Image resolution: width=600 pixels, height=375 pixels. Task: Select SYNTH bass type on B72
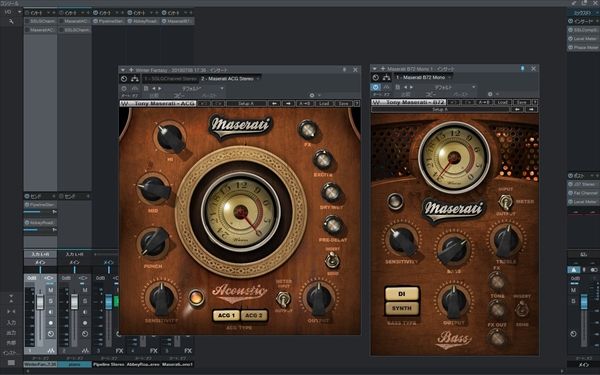[x=402, y=308]
